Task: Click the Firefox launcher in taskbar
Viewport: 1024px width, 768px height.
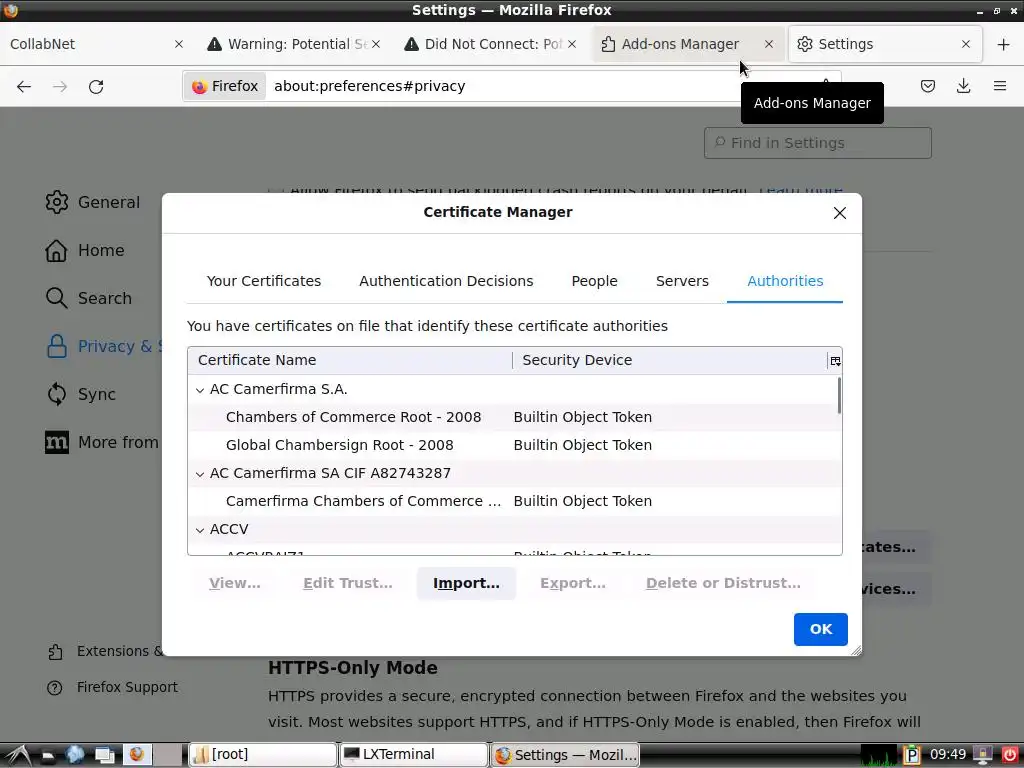Action: pos(136,755)
